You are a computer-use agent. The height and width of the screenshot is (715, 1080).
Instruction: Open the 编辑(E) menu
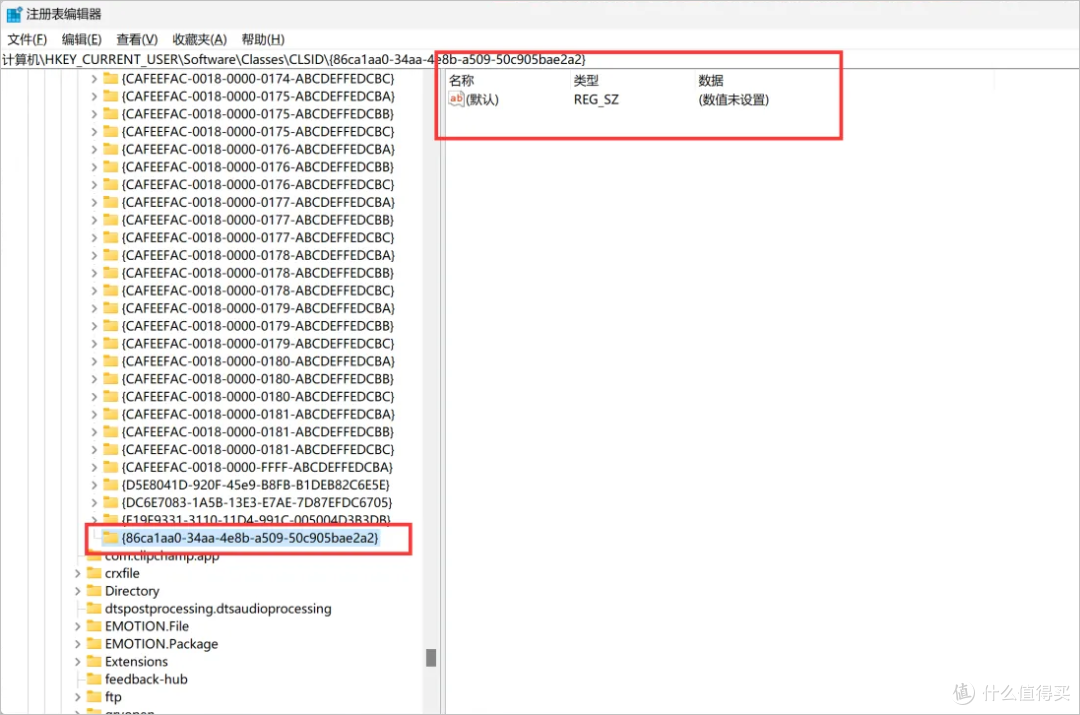tap(81, 39)
